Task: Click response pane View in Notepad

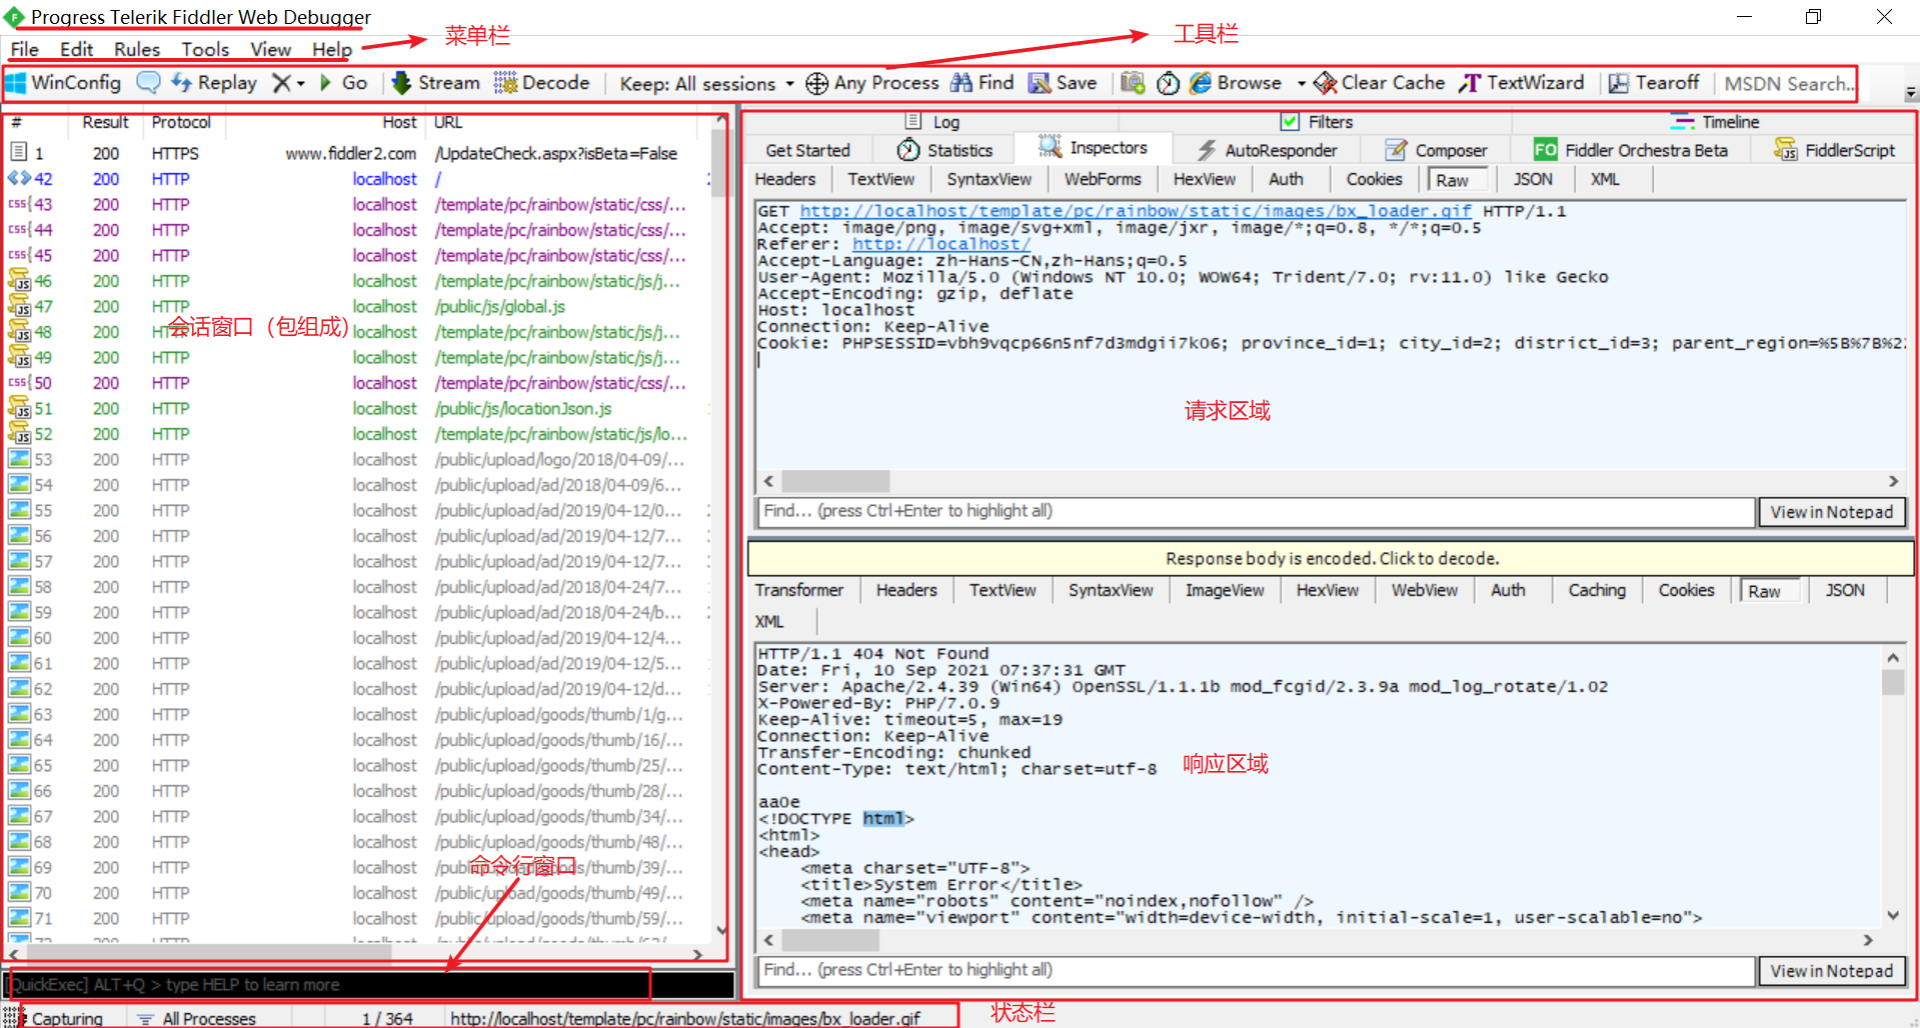Action: [1832, 971]
